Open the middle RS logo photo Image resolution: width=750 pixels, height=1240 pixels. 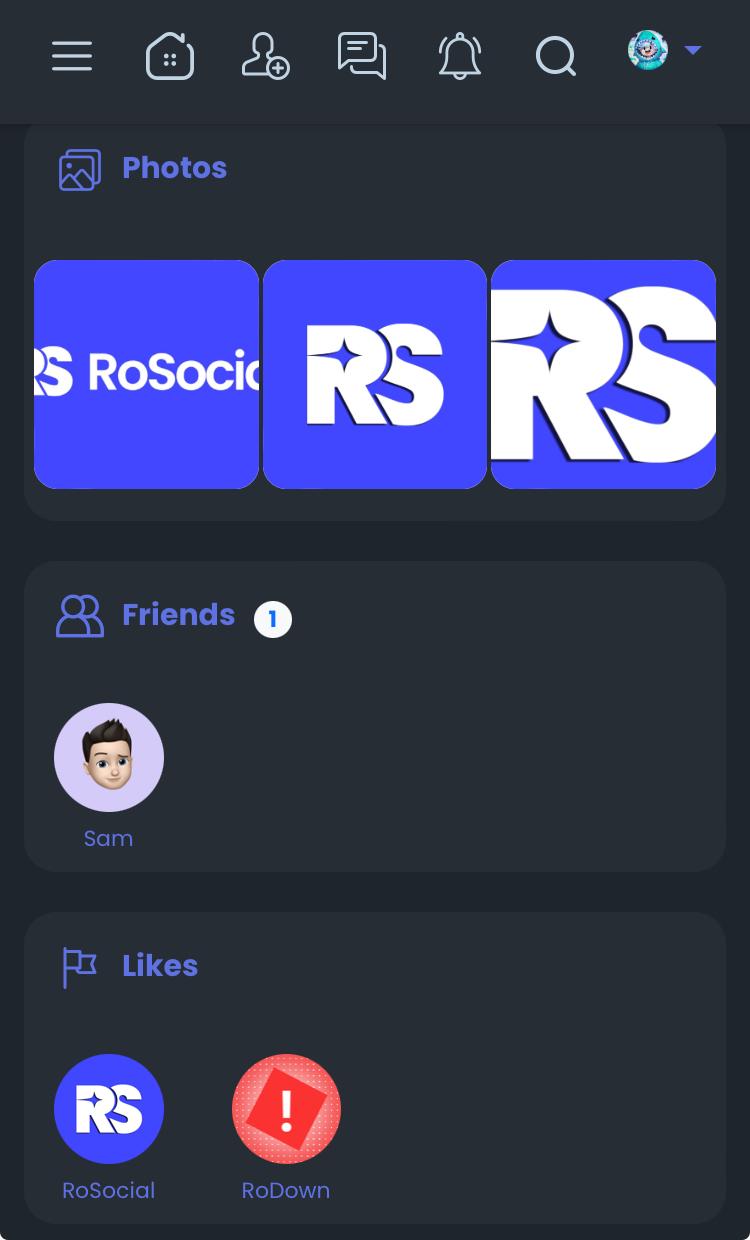[375, 374]
